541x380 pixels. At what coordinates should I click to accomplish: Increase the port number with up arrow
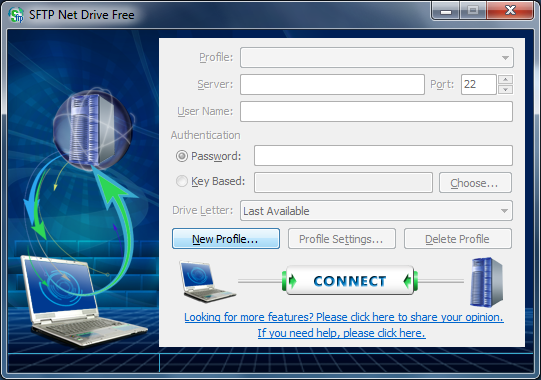[x=505, y=80]
